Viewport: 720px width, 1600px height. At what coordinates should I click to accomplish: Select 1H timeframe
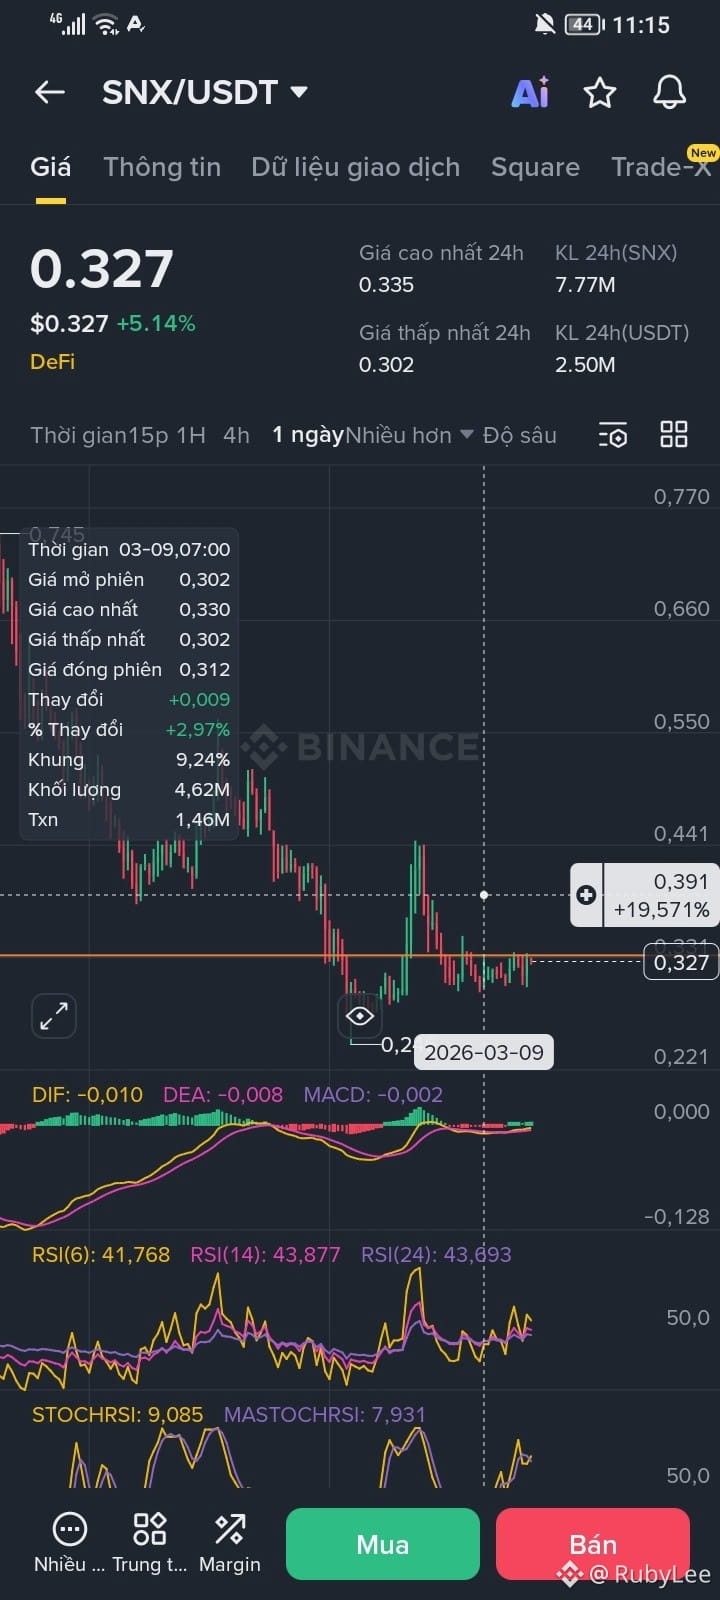coord(191,435)
